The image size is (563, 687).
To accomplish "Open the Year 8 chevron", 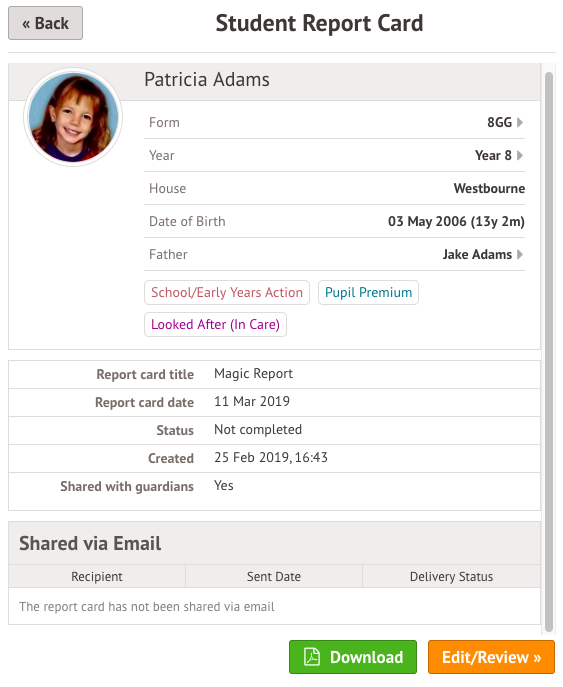I will [x=520, y=155].
